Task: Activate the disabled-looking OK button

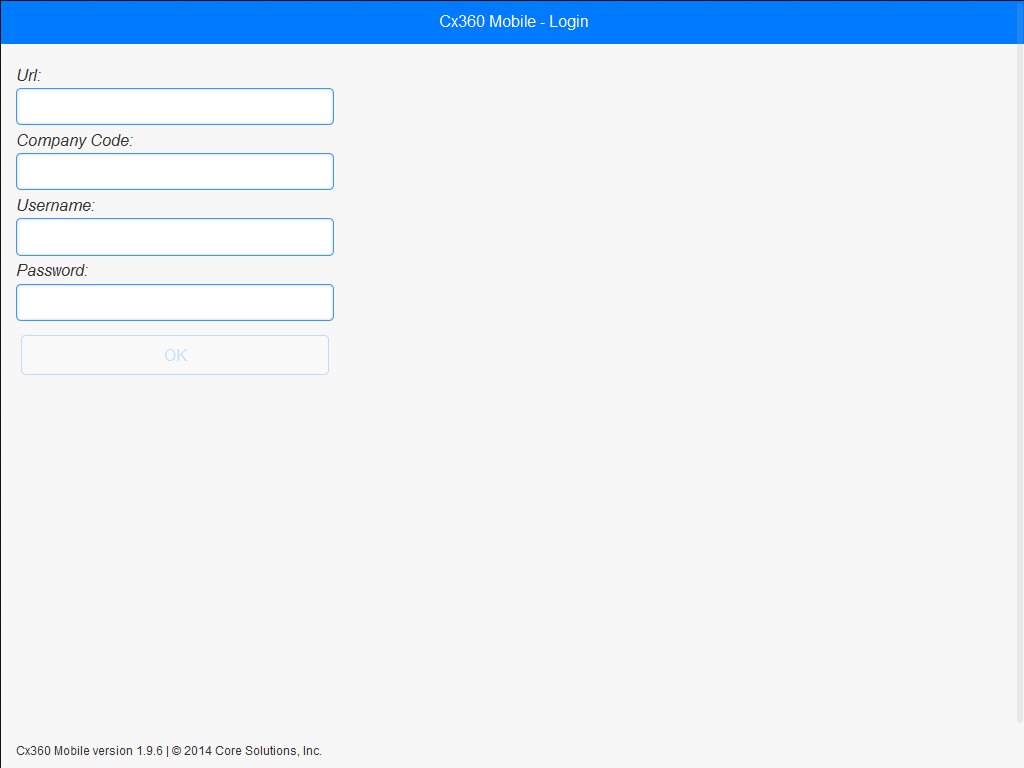Action: click(175, 355)
